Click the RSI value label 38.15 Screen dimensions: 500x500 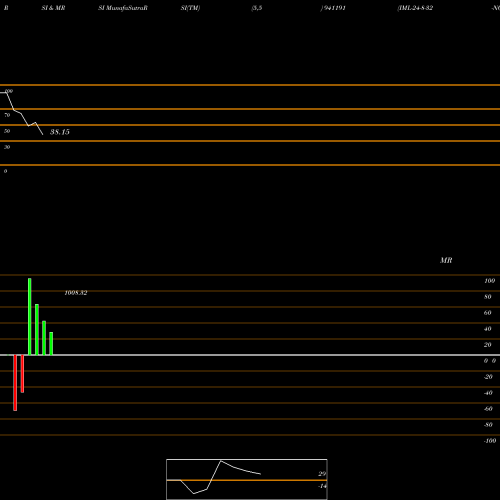pos(60,132)
